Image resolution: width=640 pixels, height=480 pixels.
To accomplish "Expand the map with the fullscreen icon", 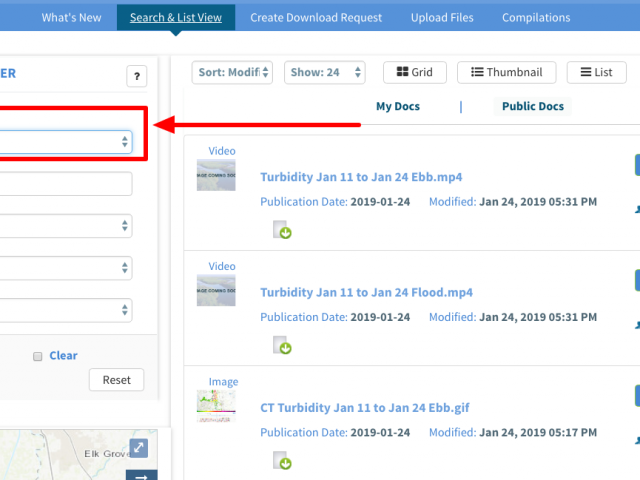I will point(138,449).
